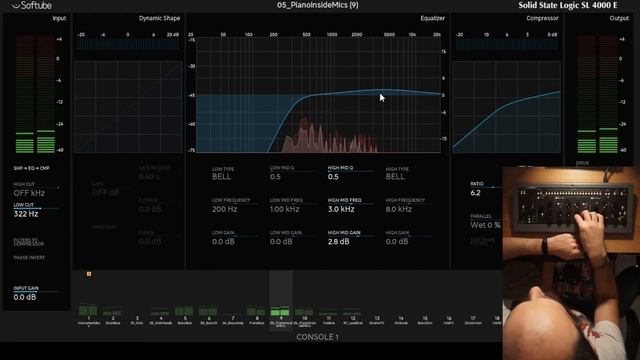Click the input level meter
This screenshot has height=360, width=640.
coord(35,94)
